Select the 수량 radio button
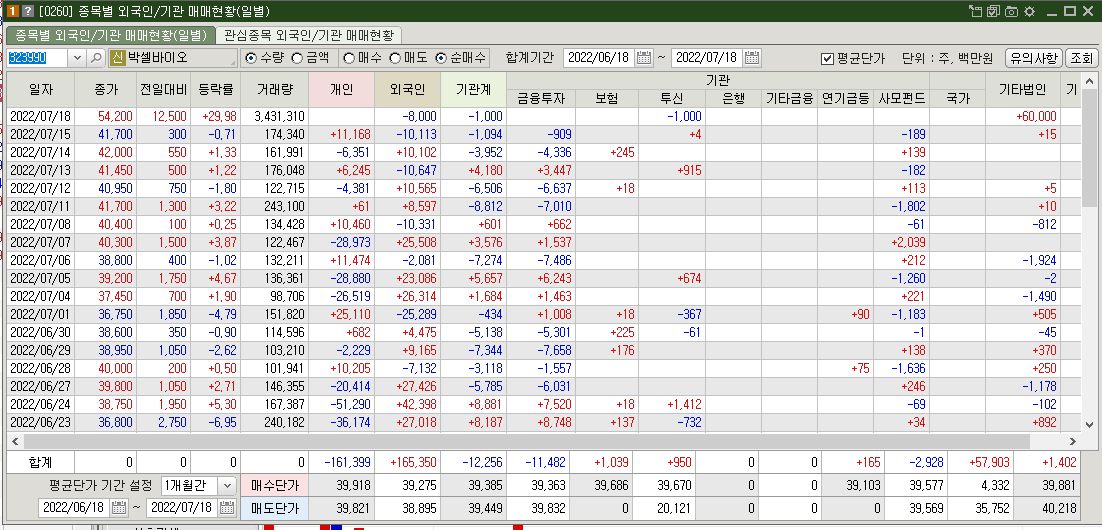Image resolution: width=1102 pixels, height=530 pixels. [x=251, y=58]
